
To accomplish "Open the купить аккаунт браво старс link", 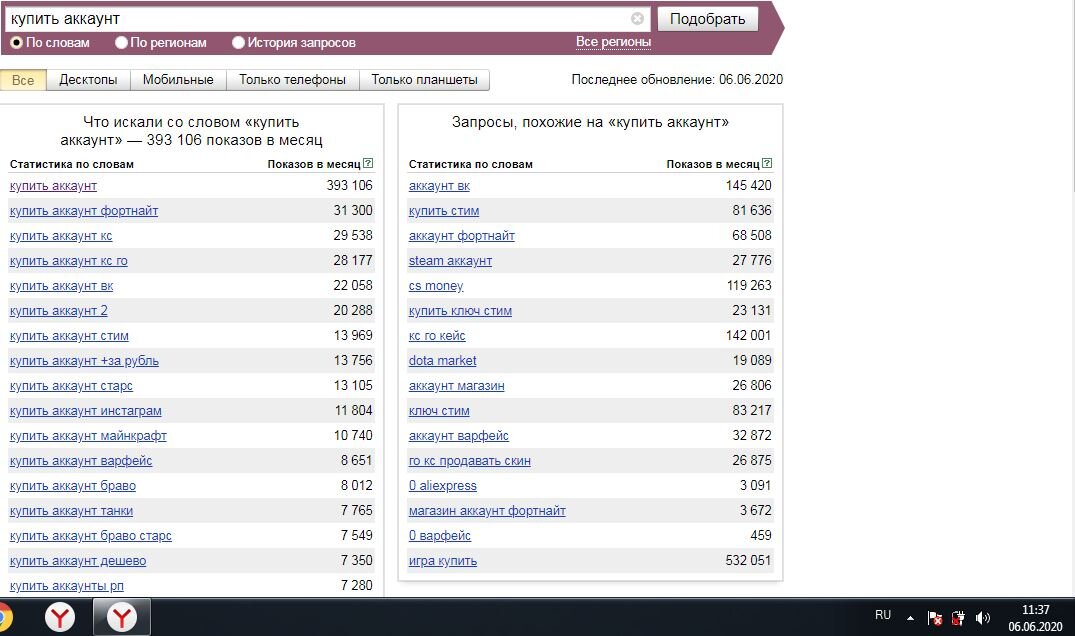I will (90, 536).
